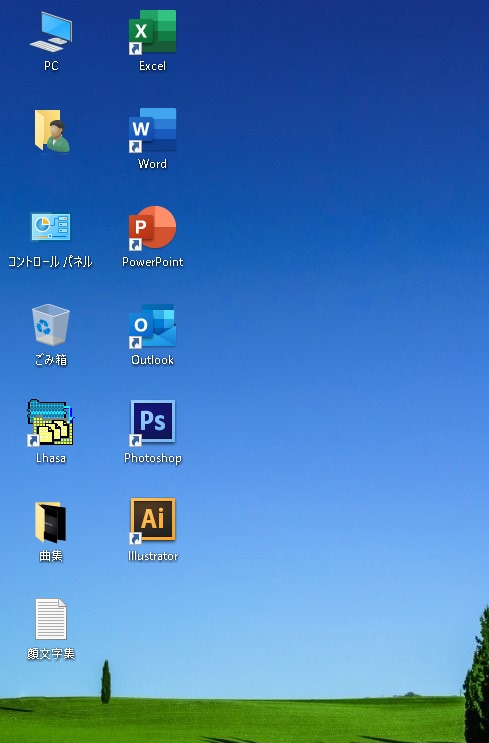Select the Lhasa shortcut icon
Viewport: 489px width, 743px height.
tap(50, 423)
